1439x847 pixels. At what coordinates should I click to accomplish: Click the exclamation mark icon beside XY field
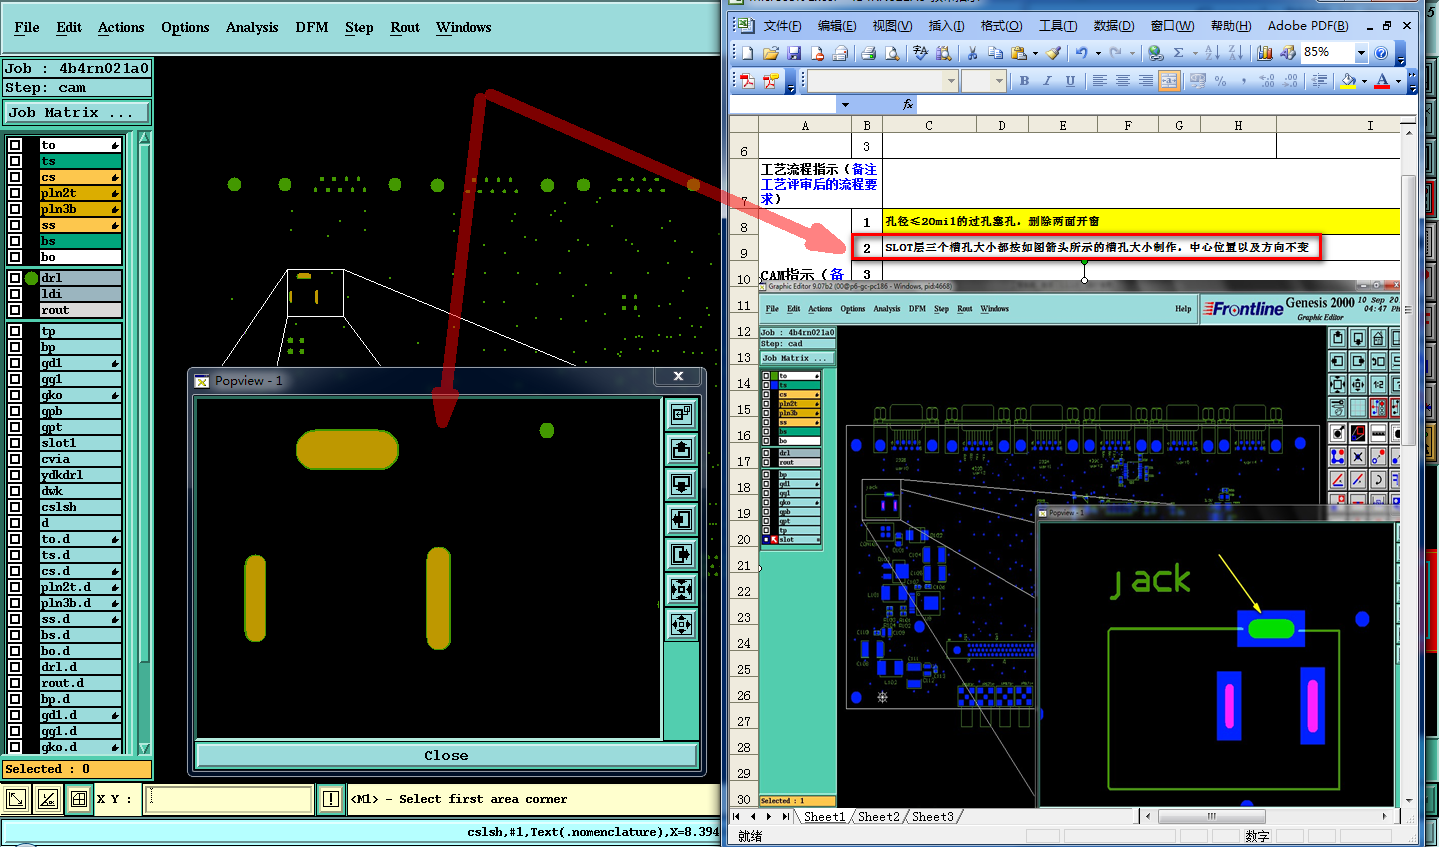tap(331, 799)
